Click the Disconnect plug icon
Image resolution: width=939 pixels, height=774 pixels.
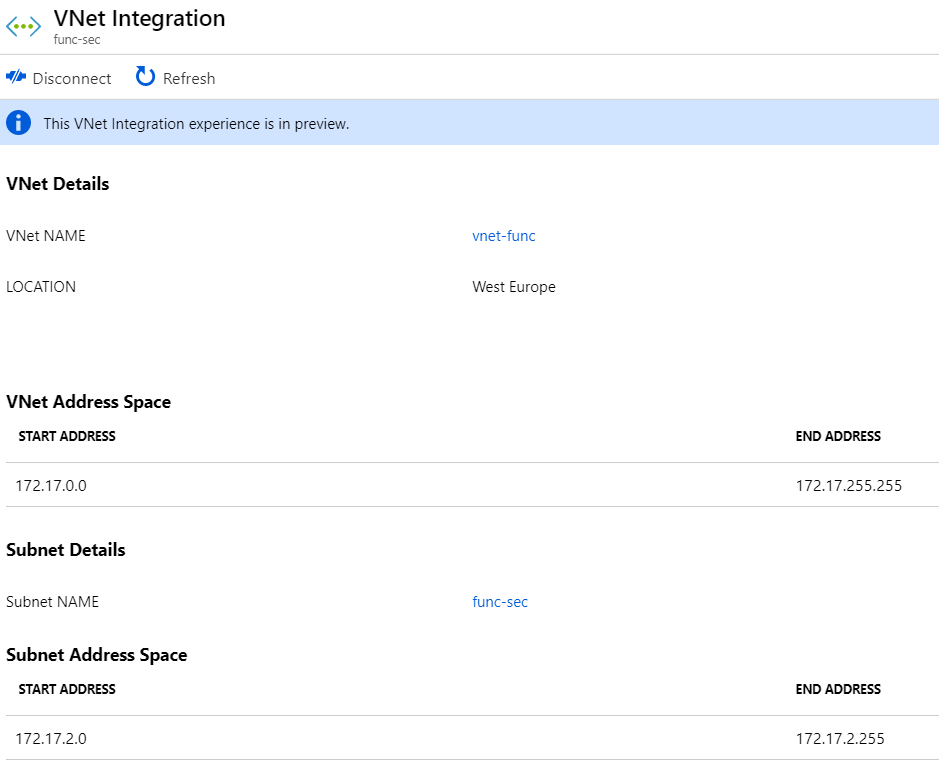click(16, 77)
